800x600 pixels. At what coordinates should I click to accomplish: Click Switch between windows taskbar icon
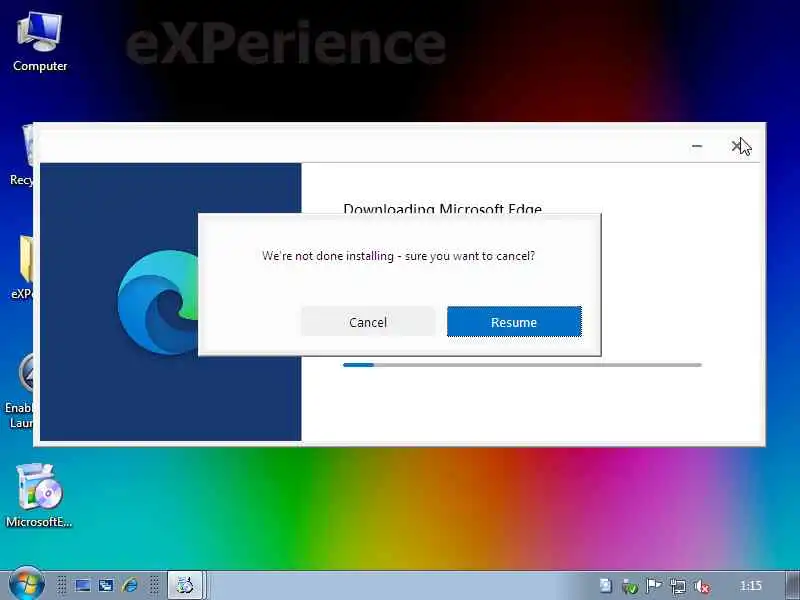coord(106,585)
